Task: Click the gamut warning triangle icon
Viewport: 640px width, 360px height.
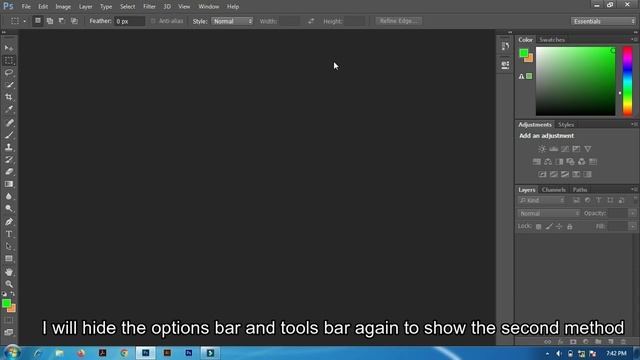Action: (x=521, y=76)
